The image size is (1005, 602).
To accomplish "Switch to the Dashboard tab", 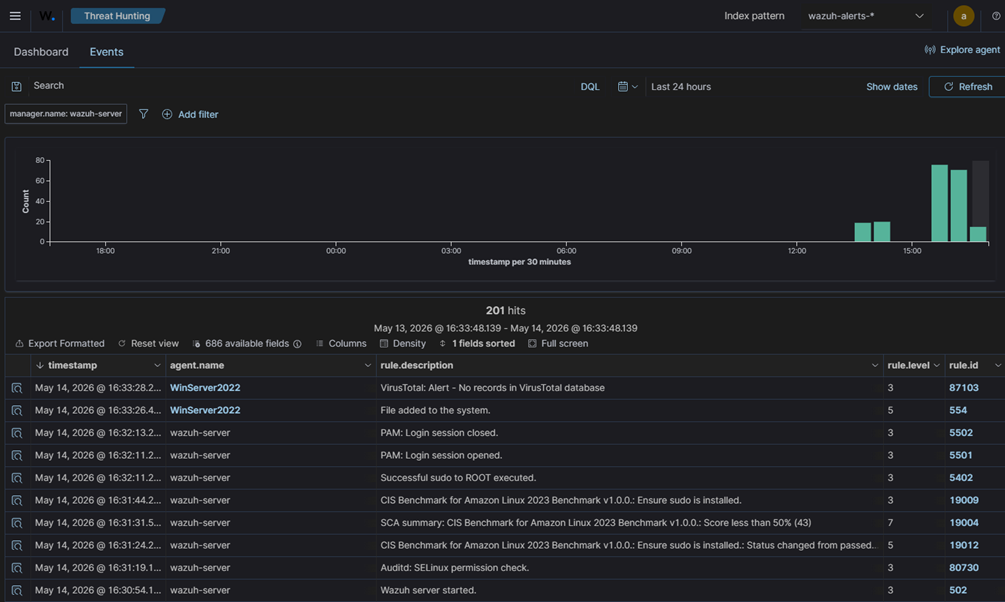I will (x=41, y=52).
